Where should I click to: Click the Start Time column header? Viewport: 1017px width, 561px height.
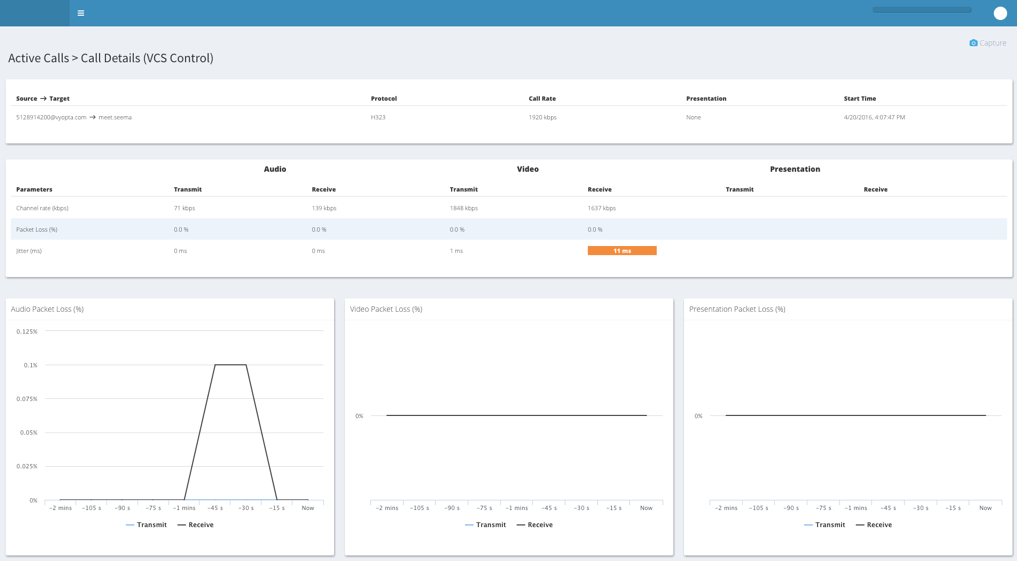(860, 99)
